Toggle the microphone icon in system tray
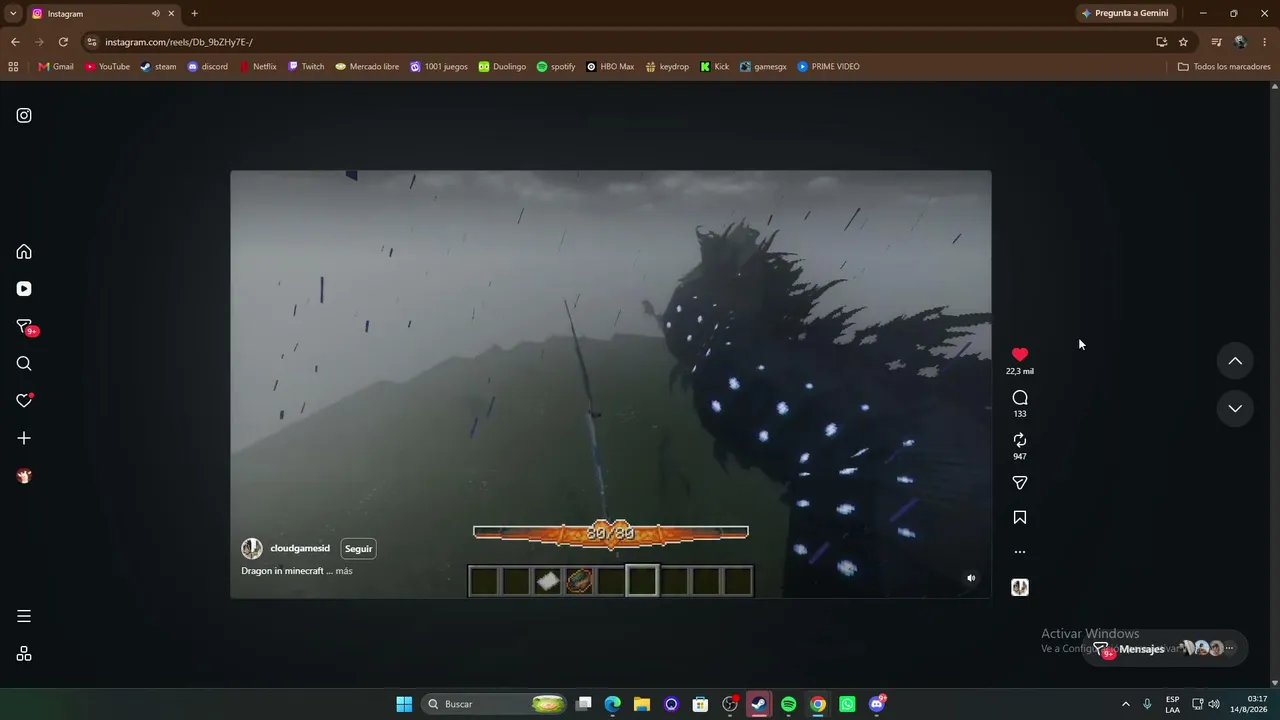This screenshot has height=720, width=1280. tap(1147, 704)
